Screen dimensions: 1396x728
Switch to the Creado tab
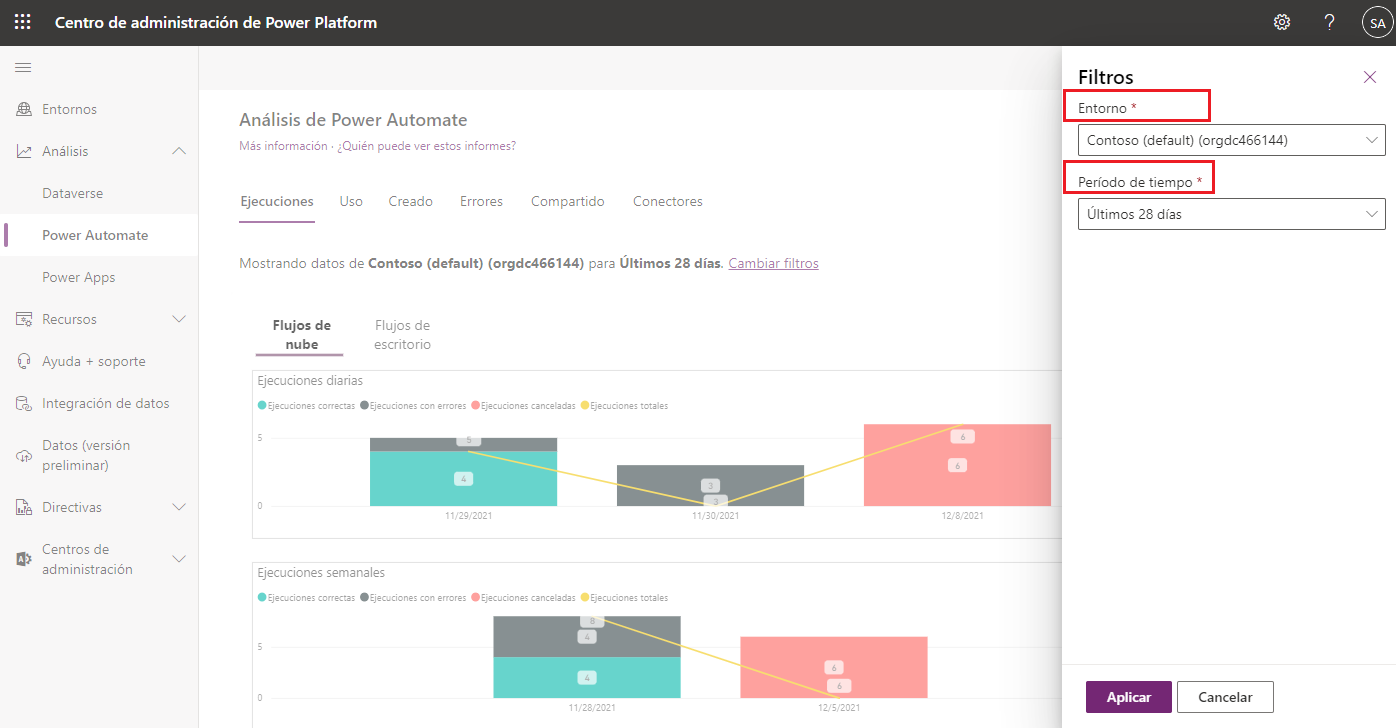(x=411, y=201)
